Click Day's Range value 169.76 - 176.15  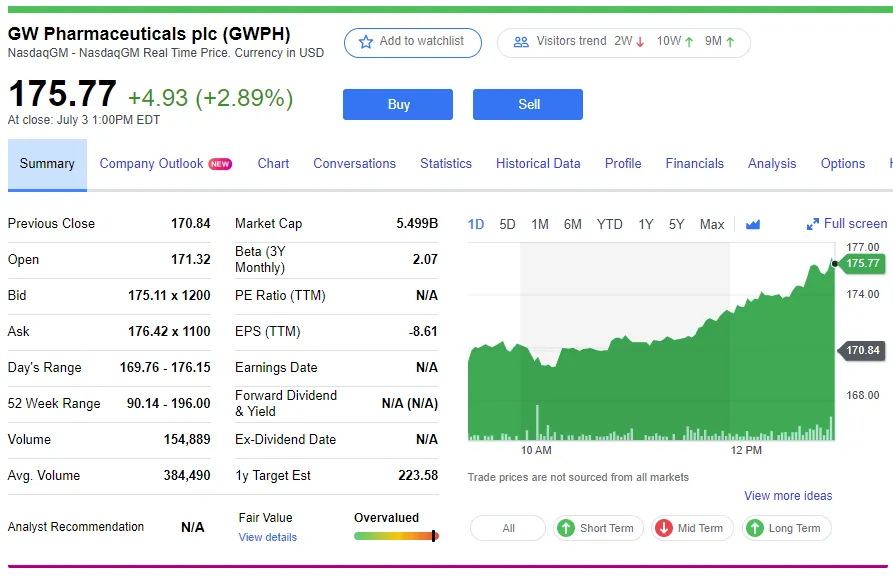pos(165,367)
